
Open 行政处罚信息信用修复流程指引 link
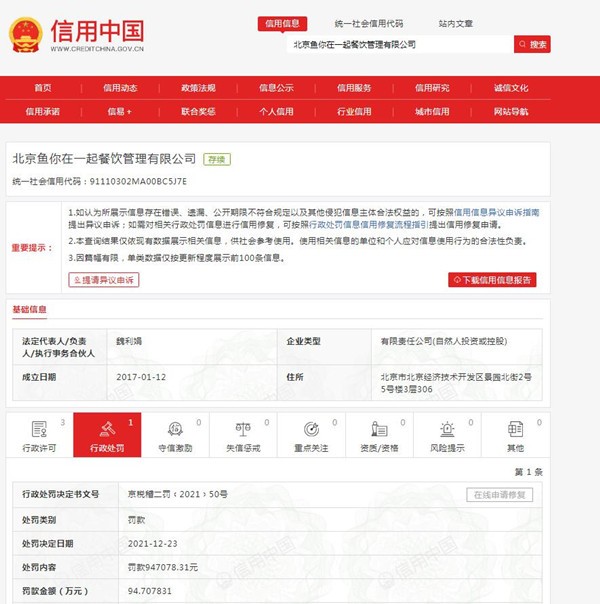coord(369,225)
